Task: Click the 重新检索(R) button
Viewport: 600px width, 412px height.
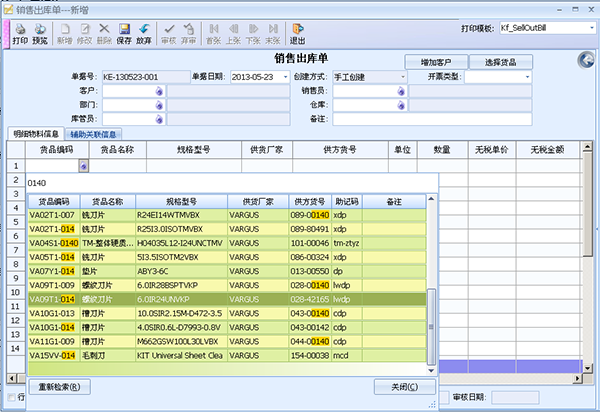Action: pos(59,387)
